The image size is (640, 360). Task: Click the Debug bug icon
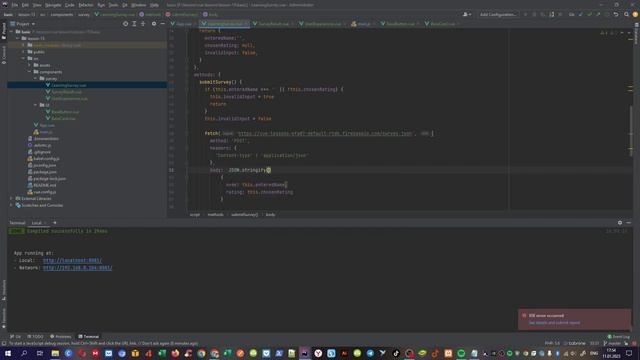(x=534, y=15)
